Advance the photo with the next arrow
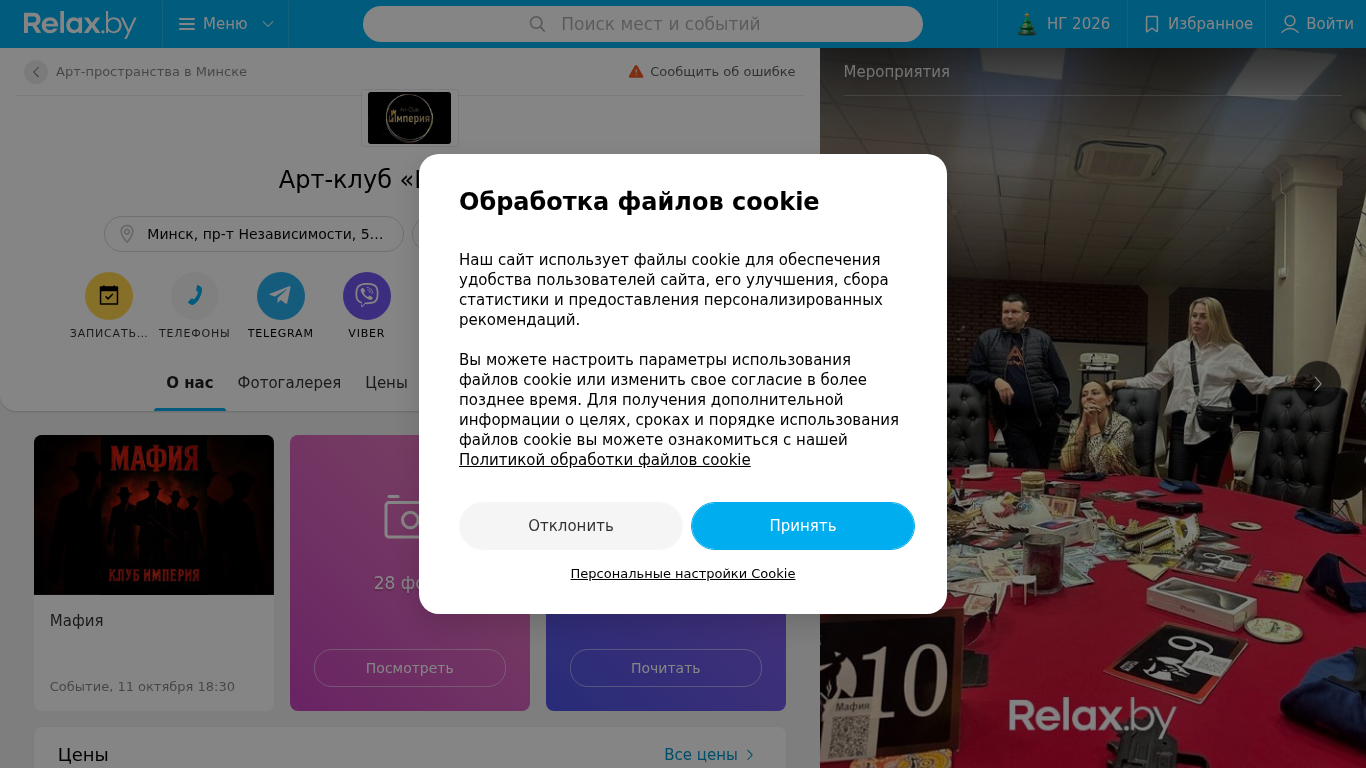The height and width of the screenshot is (768, 1366). pyautogui.click(x=1318, y=384)
